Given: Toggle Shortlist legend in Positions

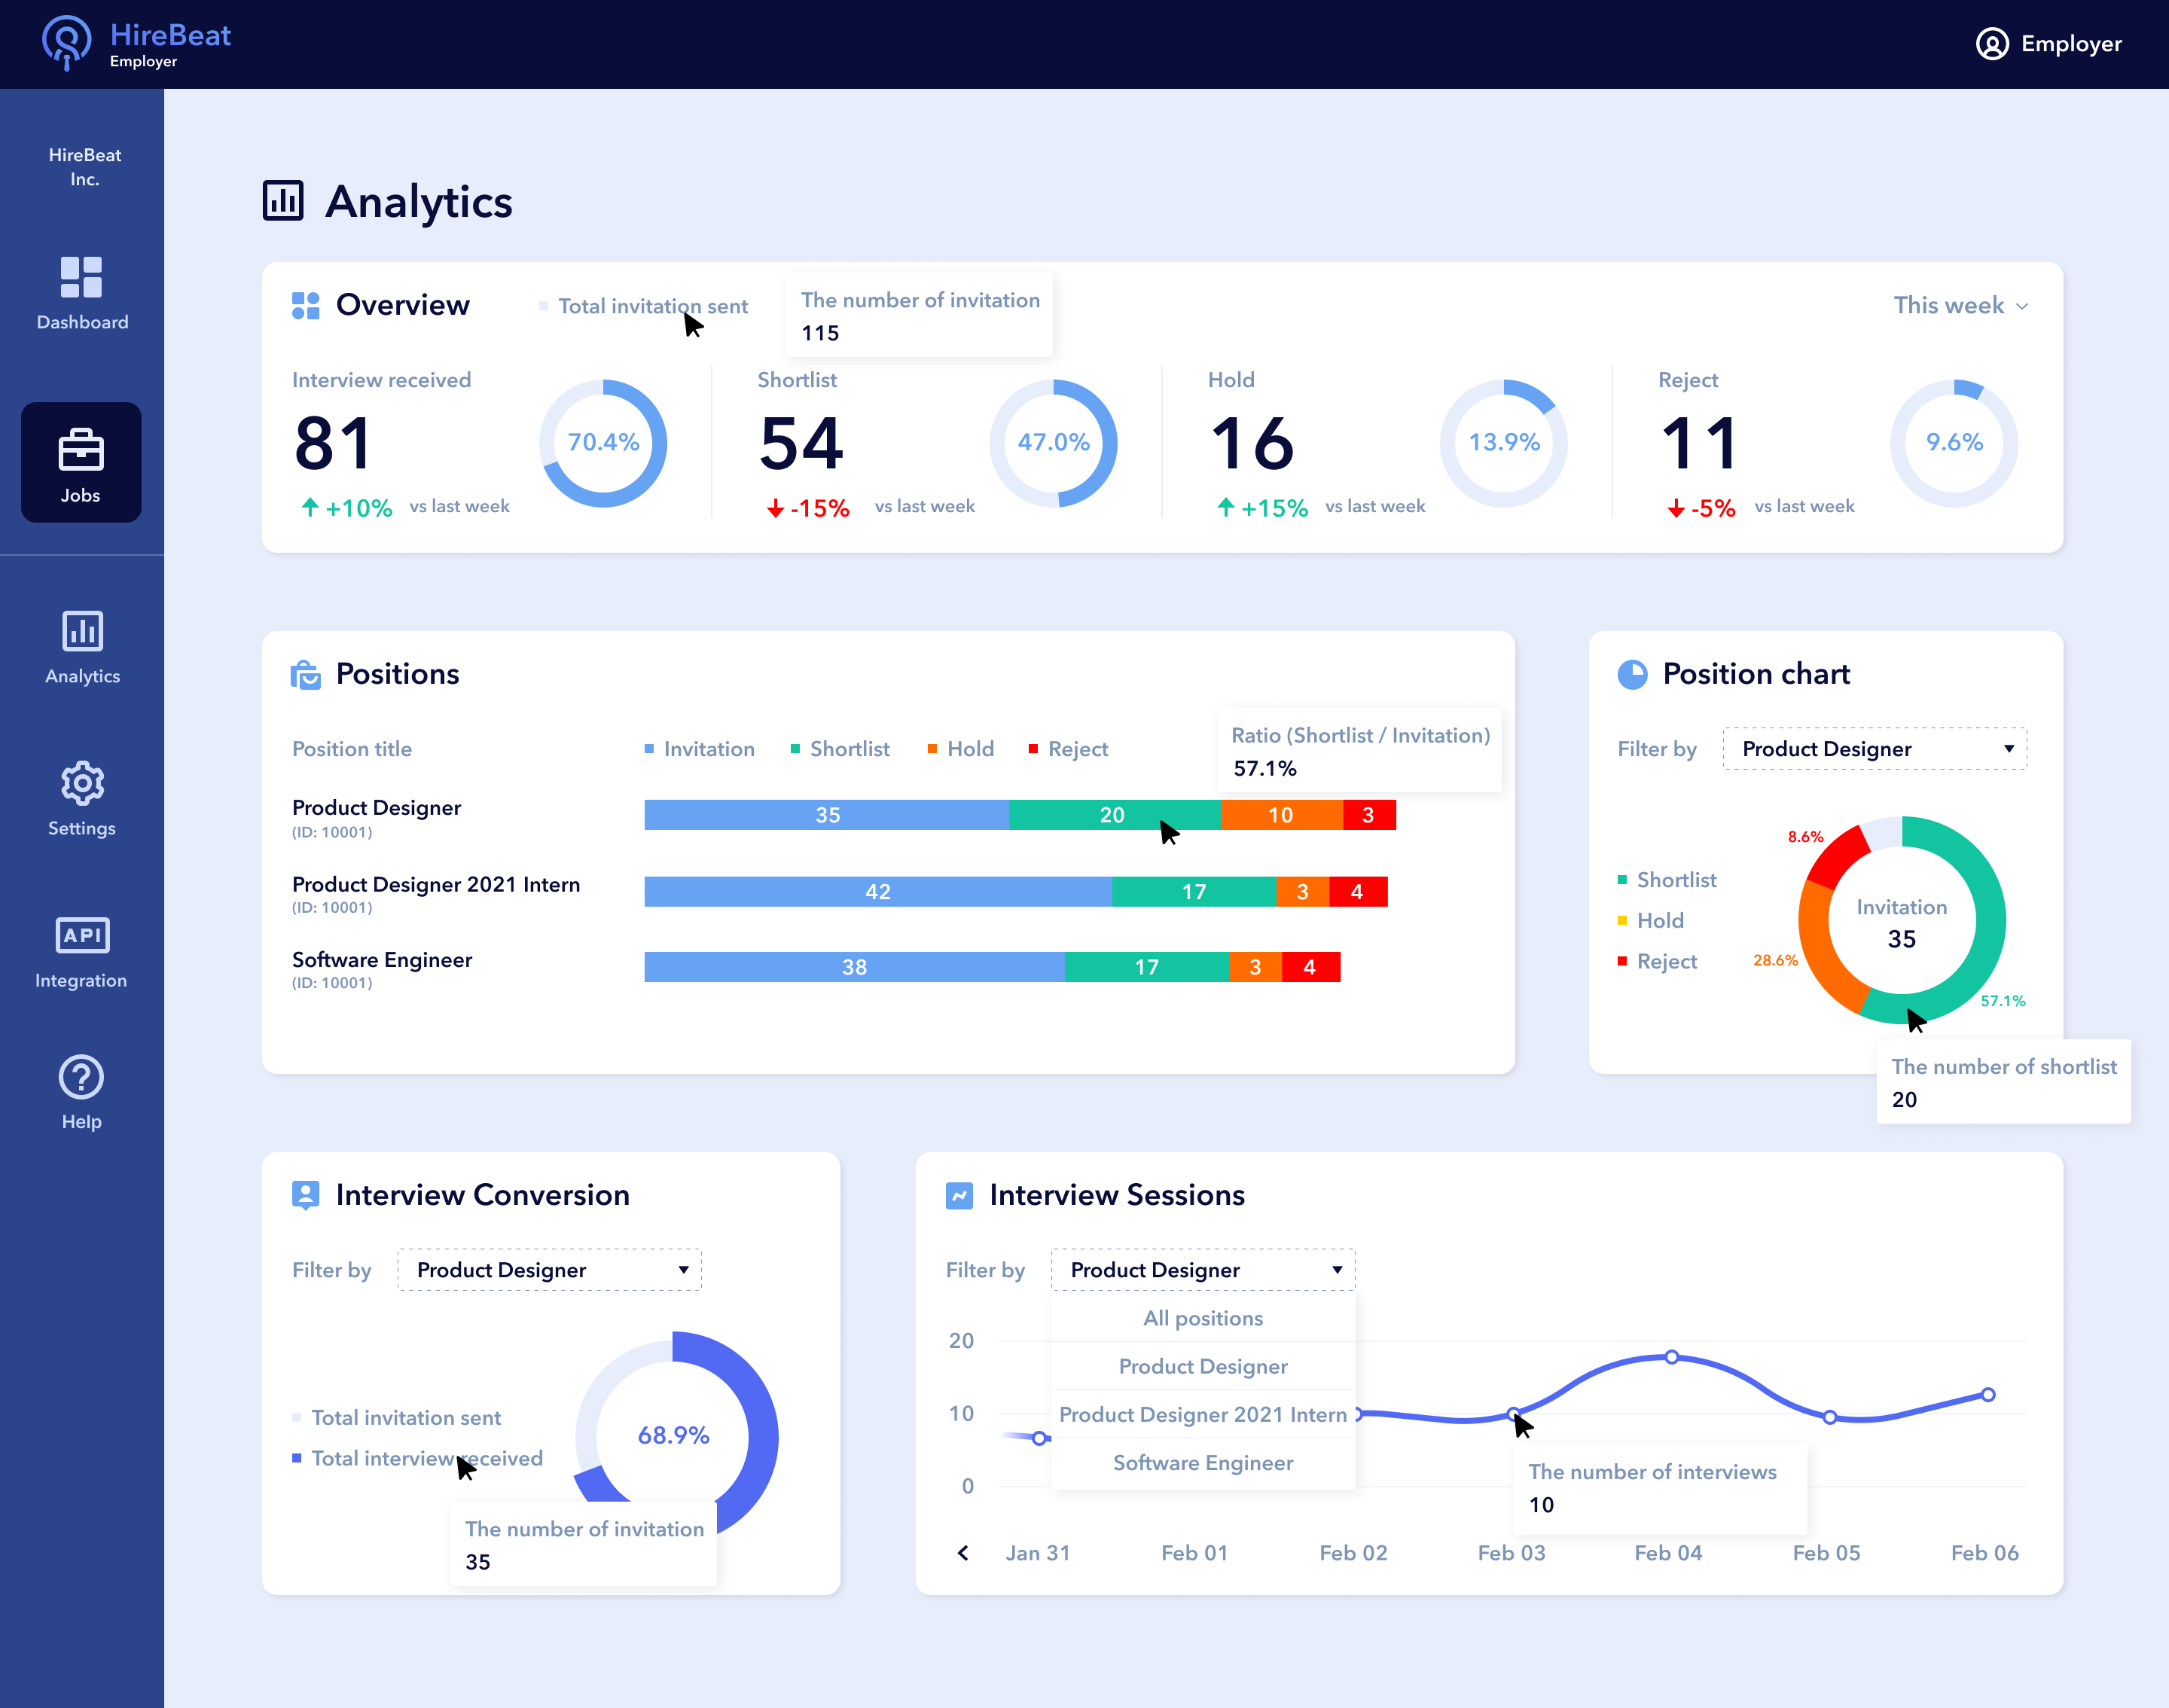Looking at the screenshot, I should [x=840, y=749].
